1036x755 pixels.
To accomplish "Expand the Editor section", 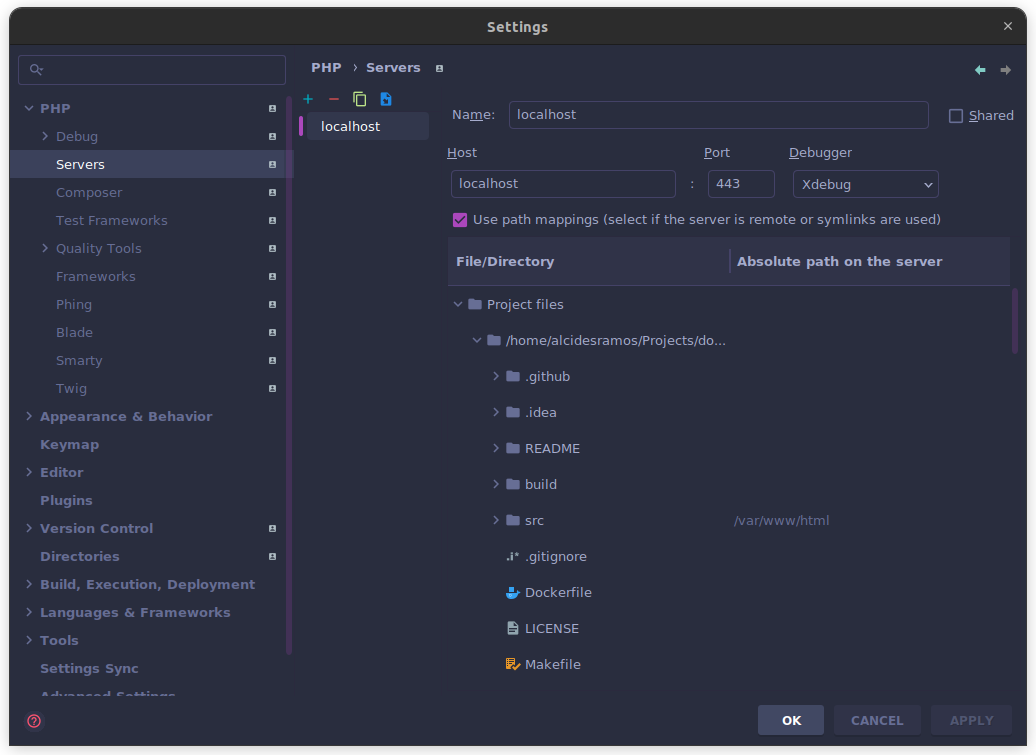I will [x=29, y=472].
